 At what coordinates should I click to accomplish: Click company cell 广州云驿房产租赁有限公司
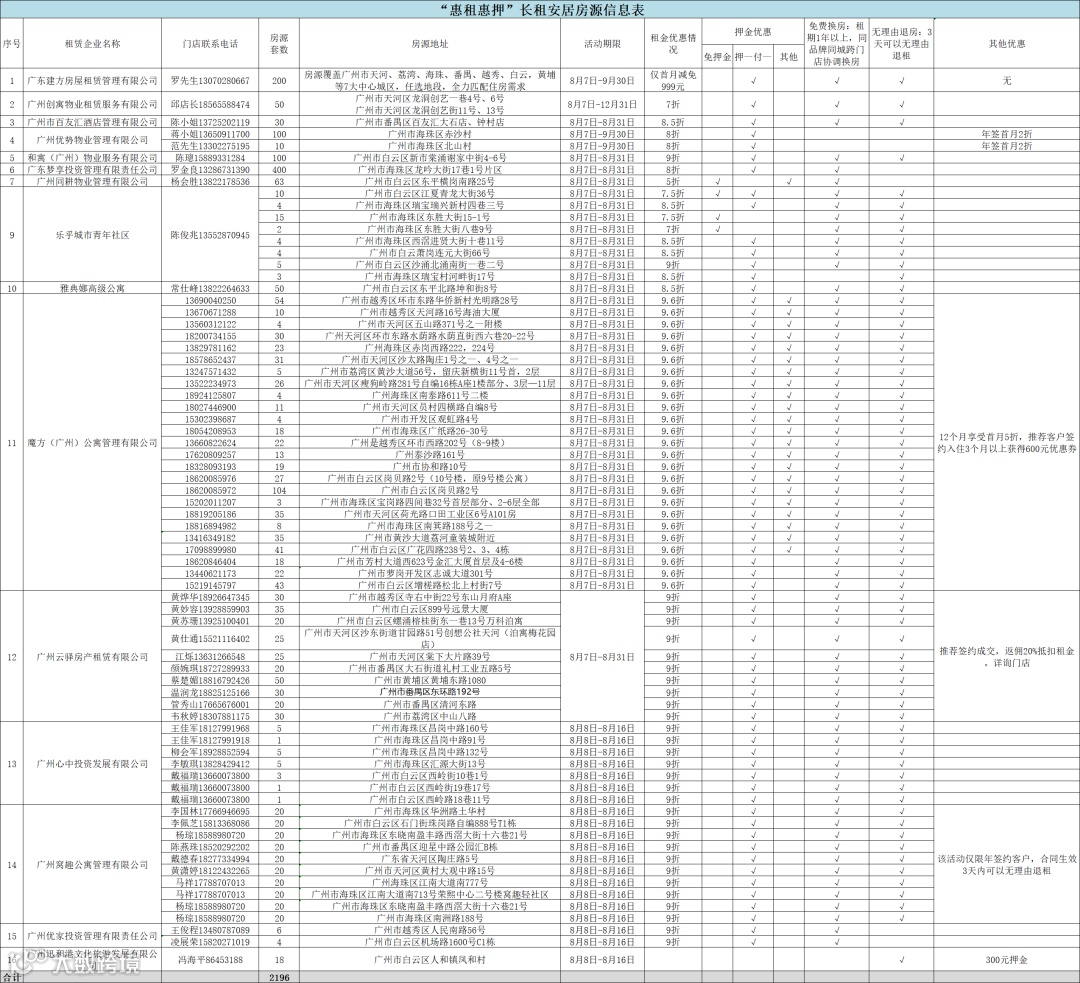point(92,656)
